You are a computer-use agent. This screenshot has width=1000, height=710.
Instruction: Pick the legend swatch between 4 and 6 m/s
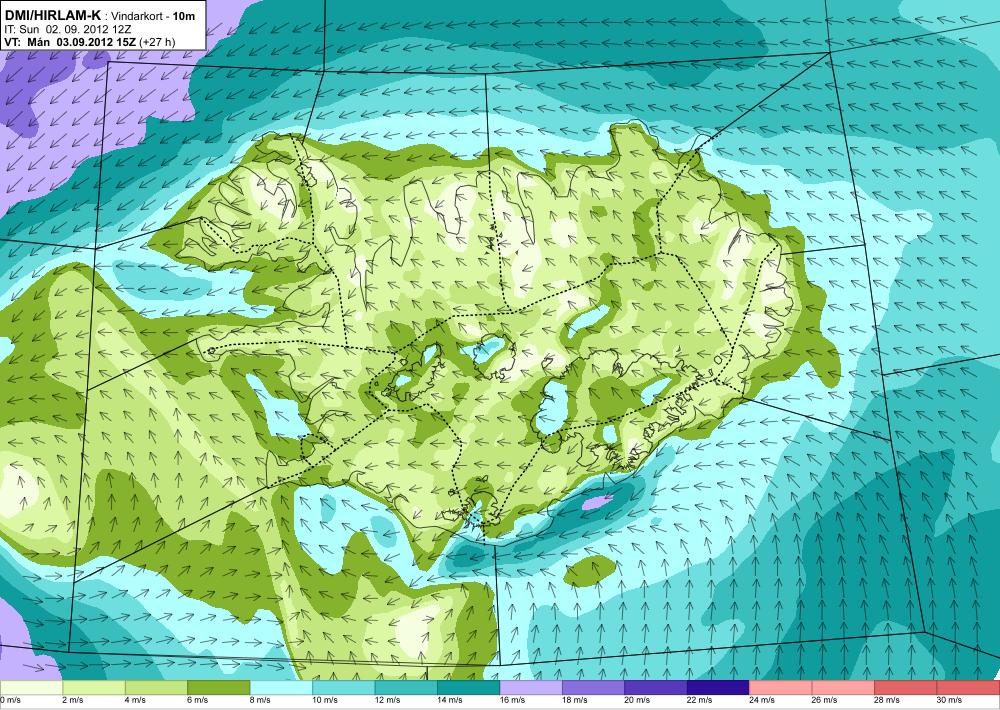point(156,688)
